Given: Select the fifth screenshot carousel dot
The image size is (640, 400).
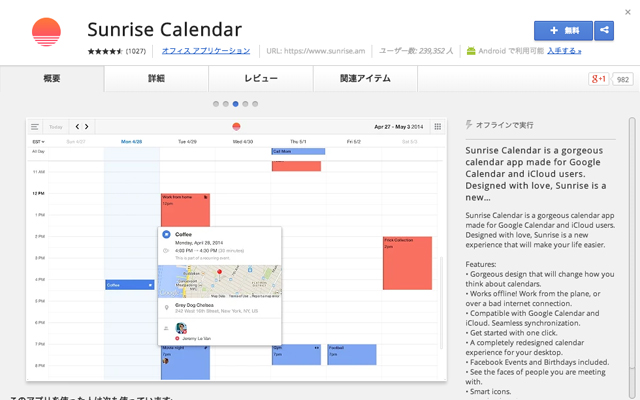Looking at the screenshot, I should [255, 104].
